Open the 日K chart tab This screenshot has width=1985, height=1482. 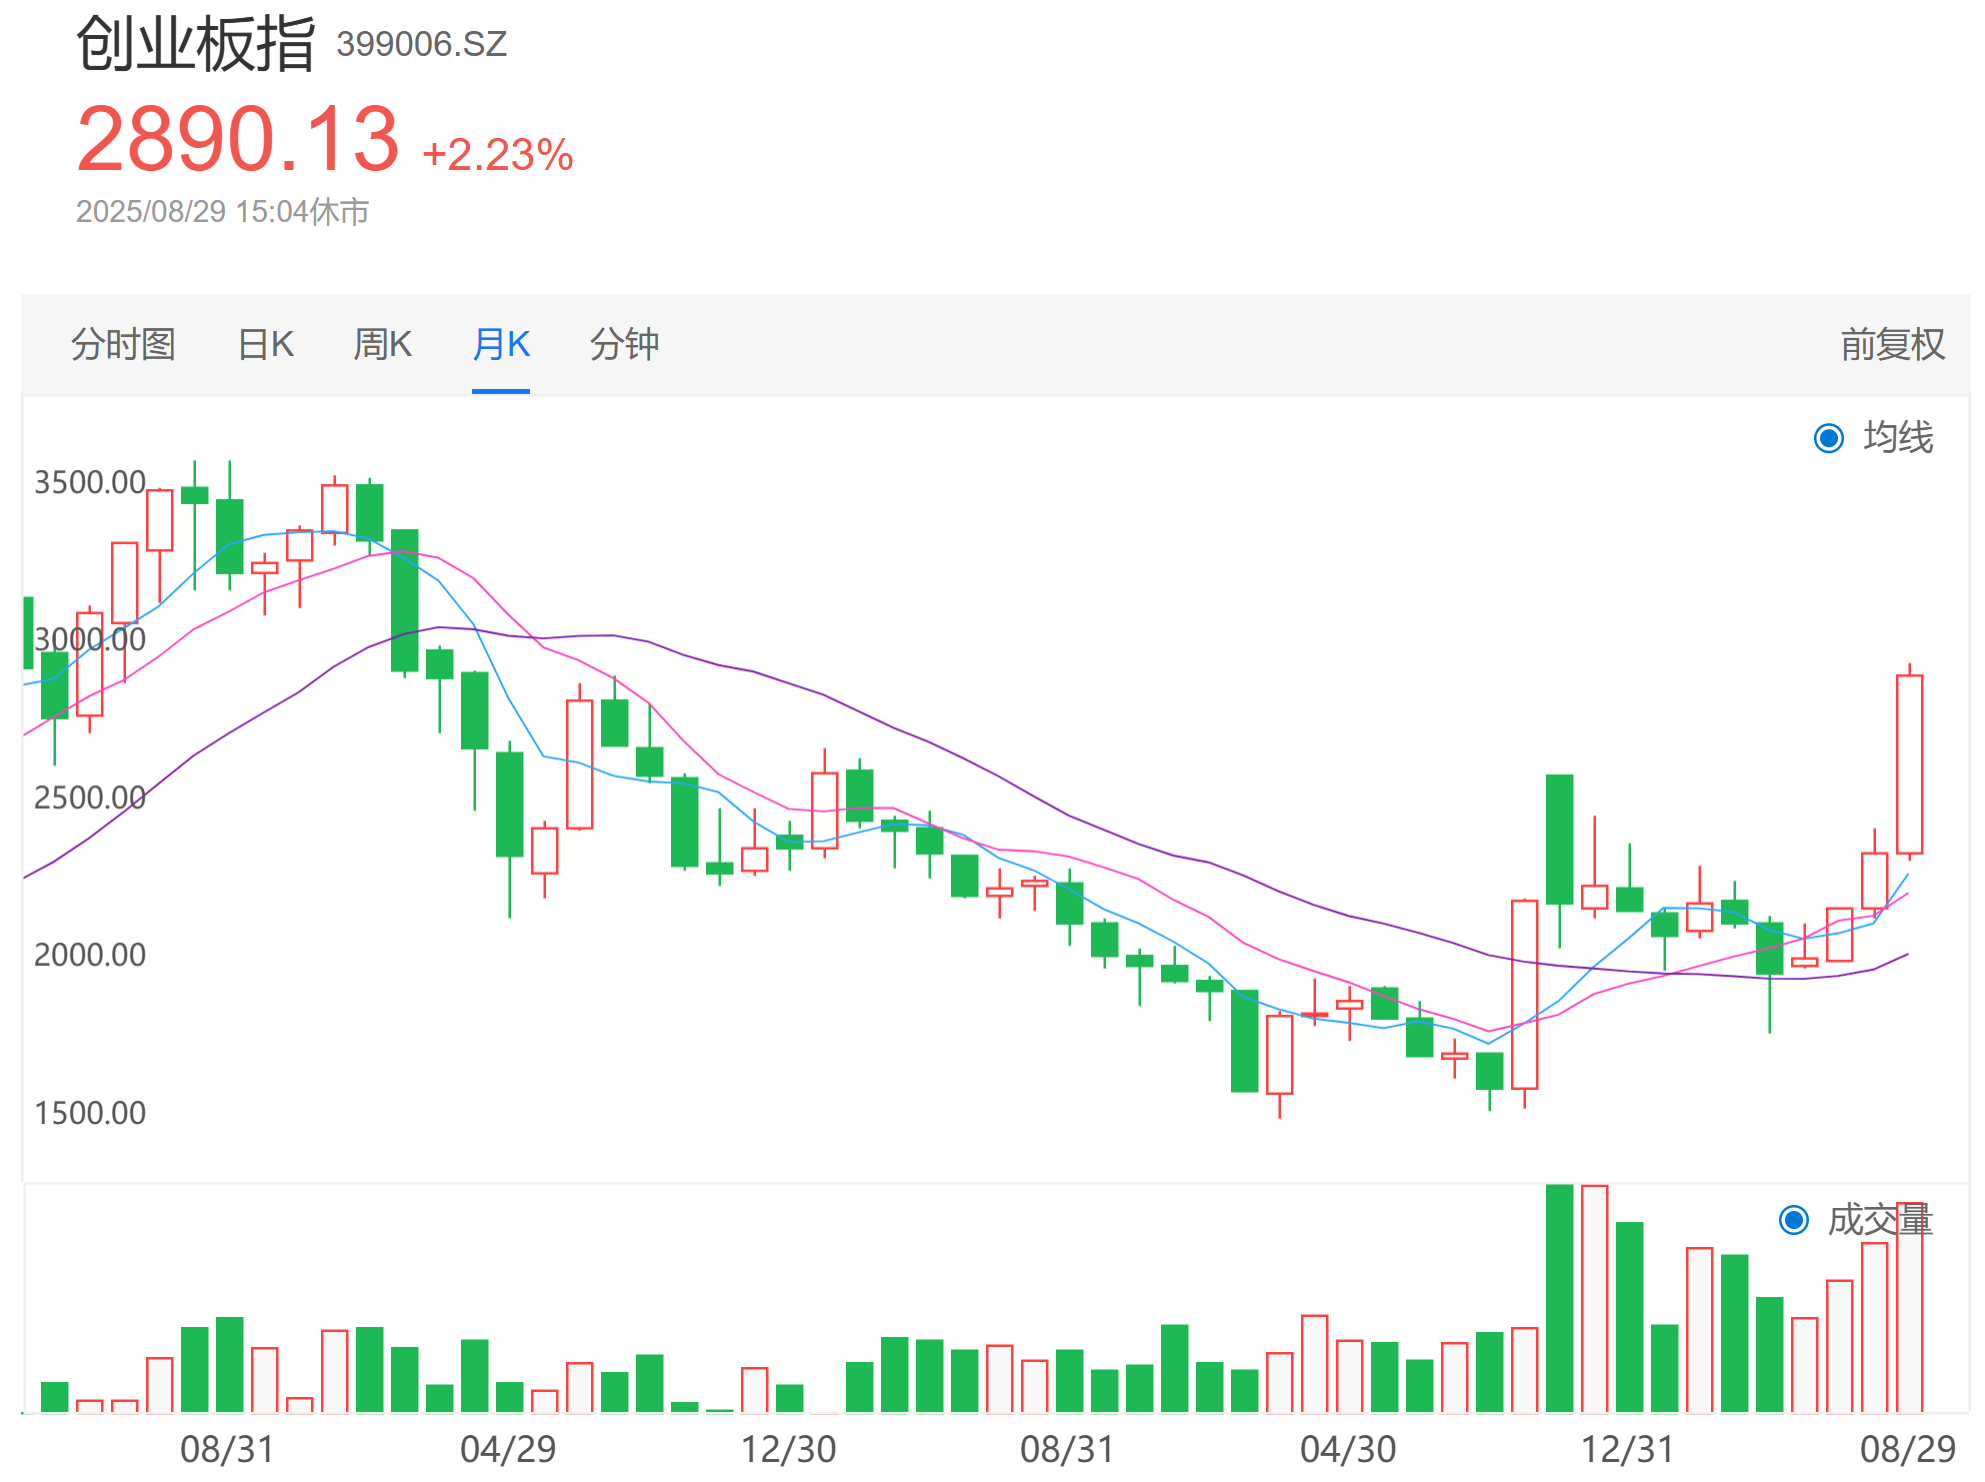(x=265, y=345)
